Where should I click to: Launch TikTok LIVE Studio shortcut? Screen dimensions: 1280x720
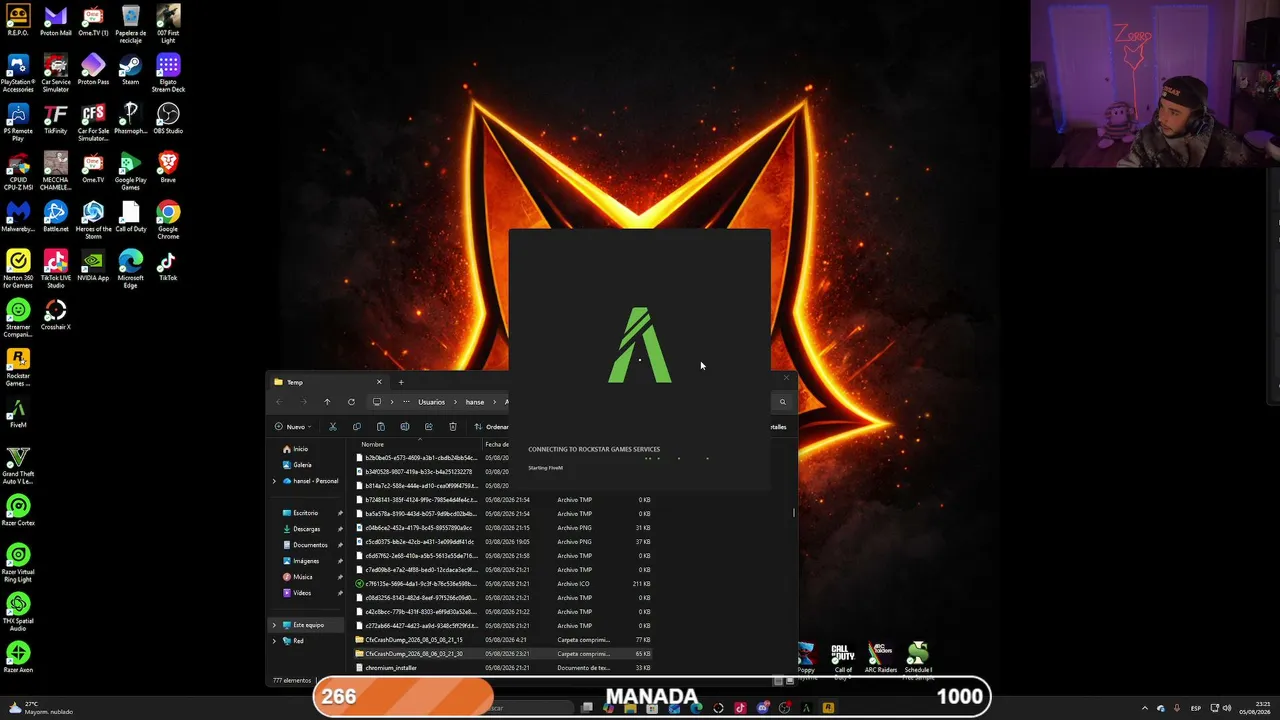[x=56, y=269]
